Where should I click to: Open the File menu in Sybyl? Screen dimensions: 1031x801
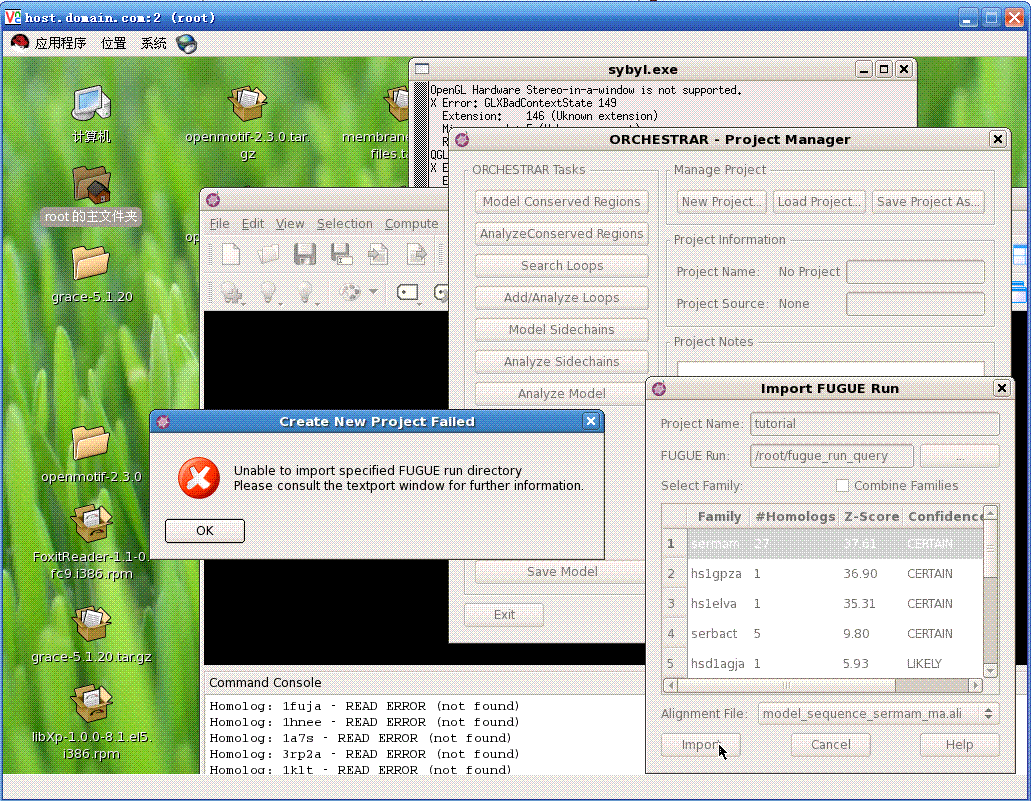point(220,224)
